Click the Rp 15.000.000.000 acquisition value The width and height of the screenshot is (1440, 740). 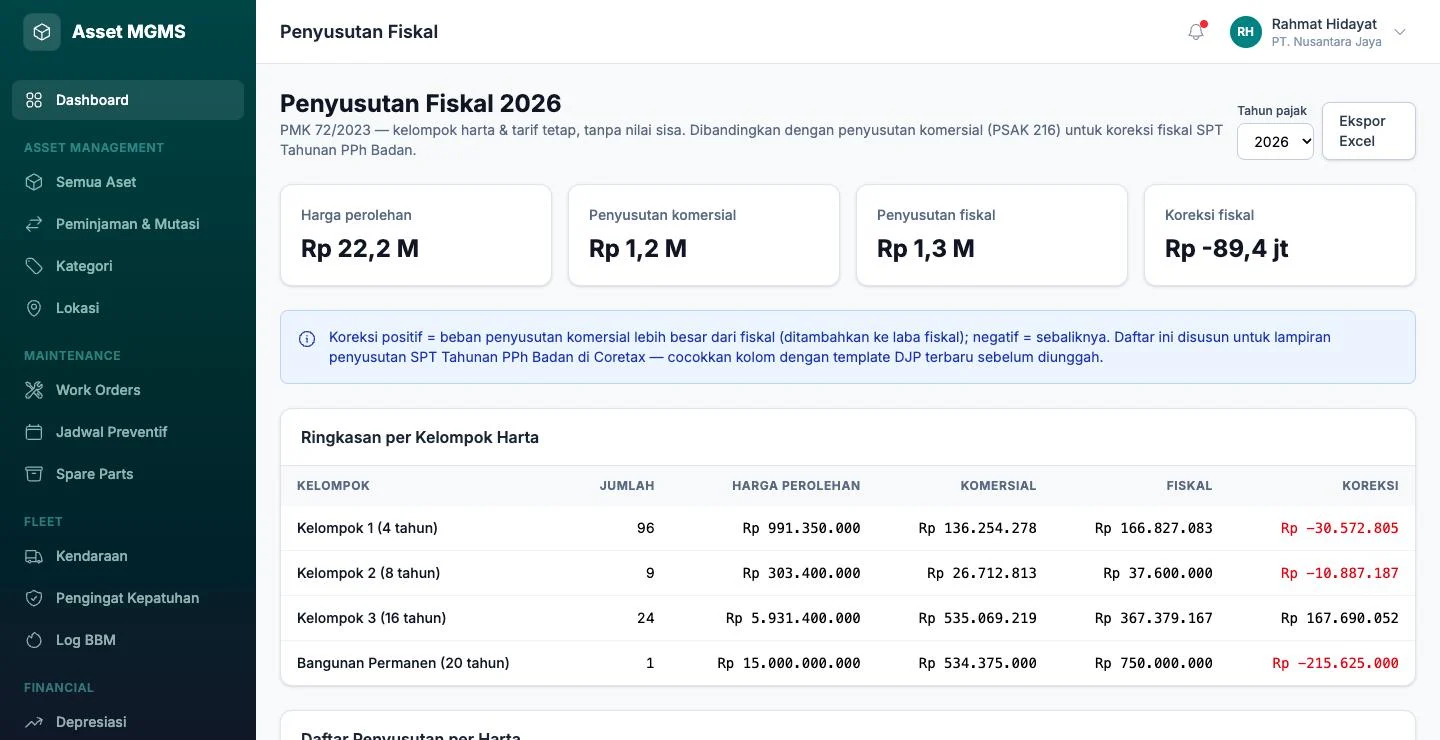tap(789, 663)
